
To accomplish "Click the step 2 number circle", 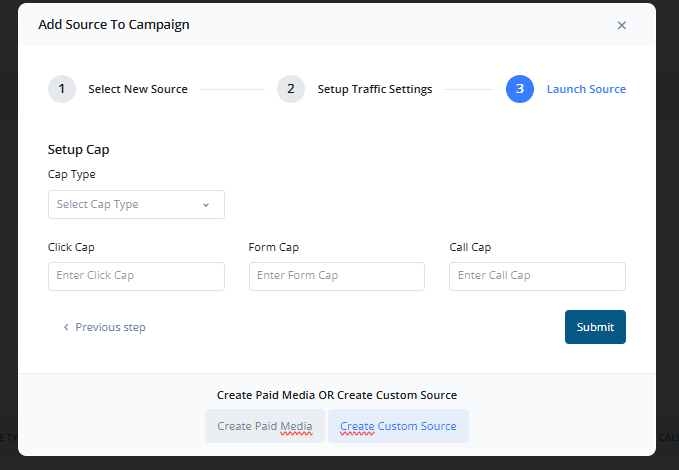I will coord(291,89).
